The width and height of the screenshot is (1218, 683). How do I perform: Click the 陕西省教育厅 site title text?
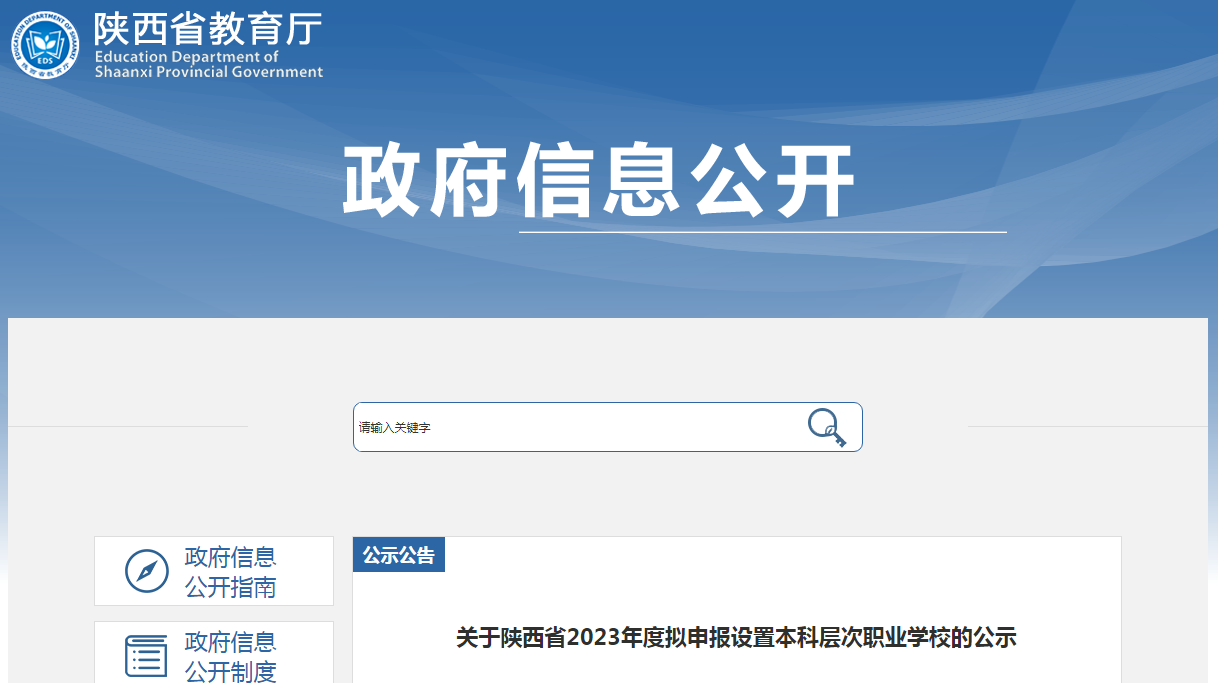coord(208,28)
